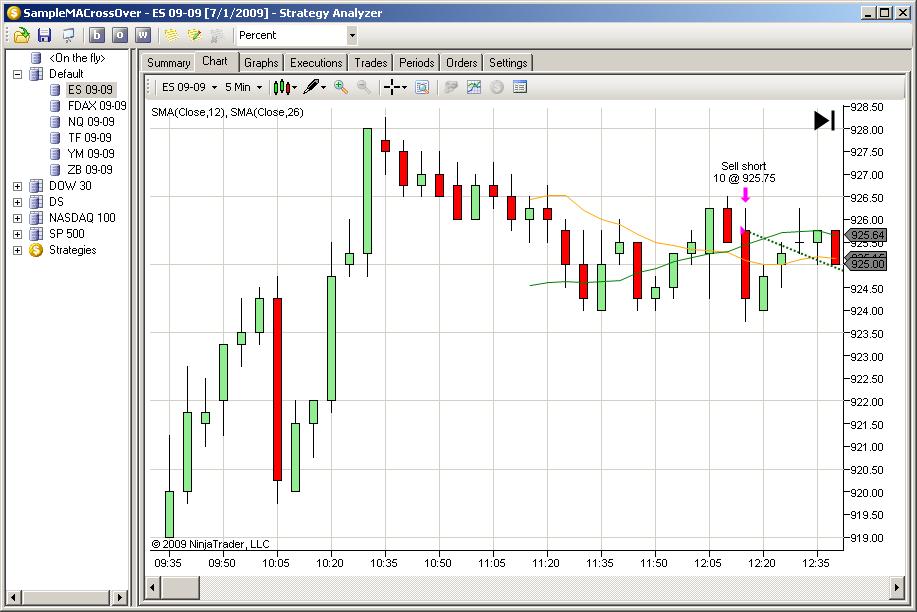Select the <On the fly> item
The image size is (917, 612).
tap(77, 58)
